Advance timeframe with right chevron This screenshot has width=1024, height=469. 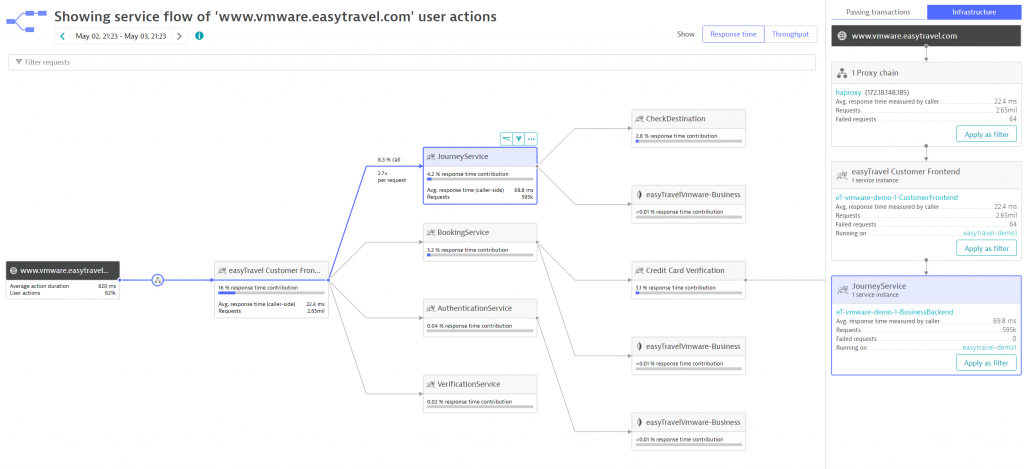pos(180,36)
